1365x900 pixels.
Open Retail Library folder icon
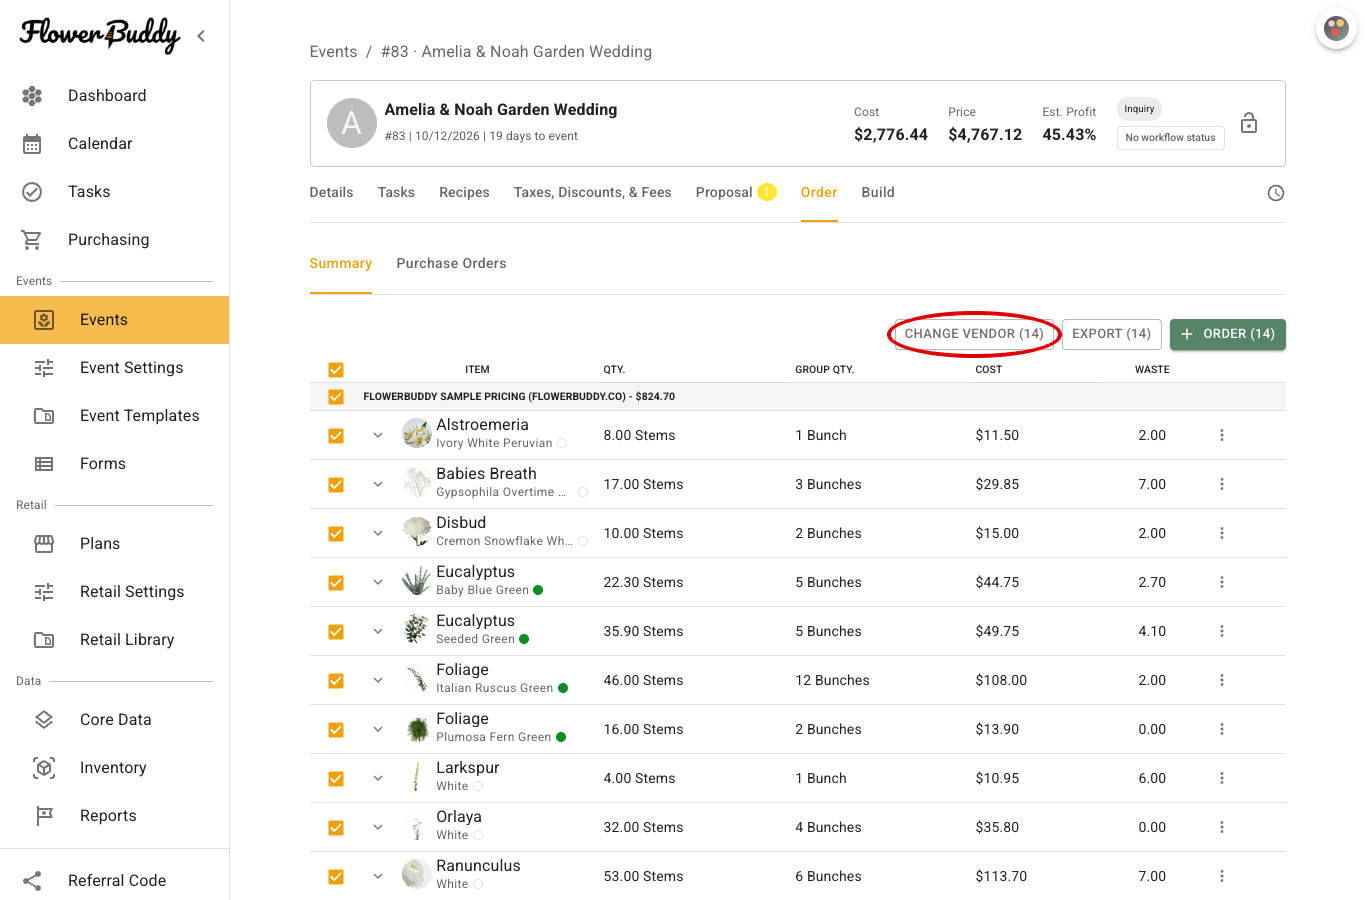(x=44, y=640)
